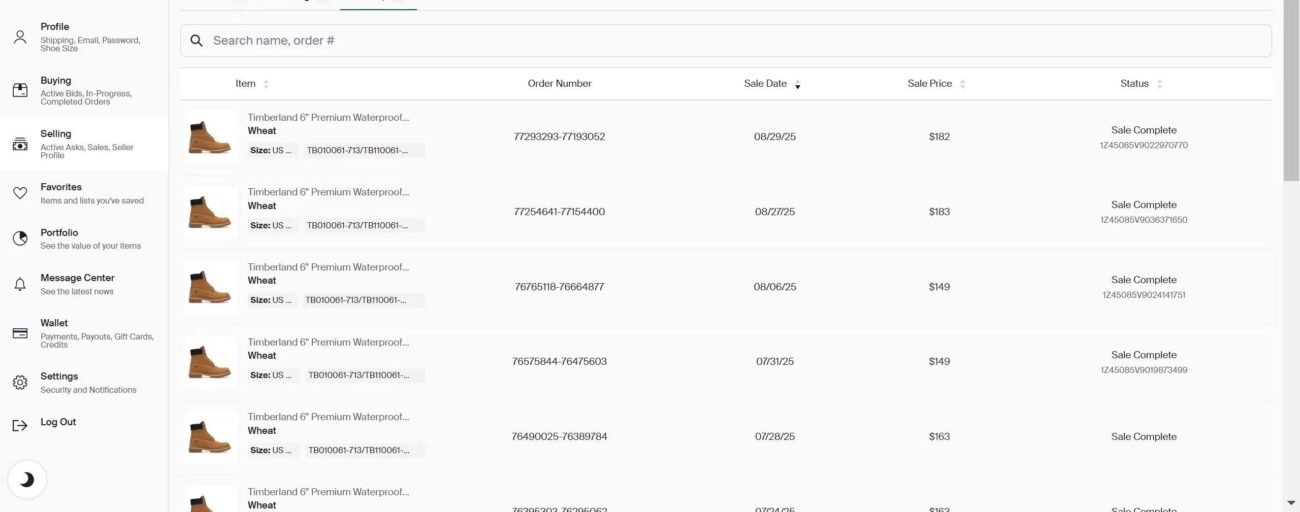The image size is (1300, 512).
Task: Open Buying section via shopping bag icon
Action: [x=20, y=90]
